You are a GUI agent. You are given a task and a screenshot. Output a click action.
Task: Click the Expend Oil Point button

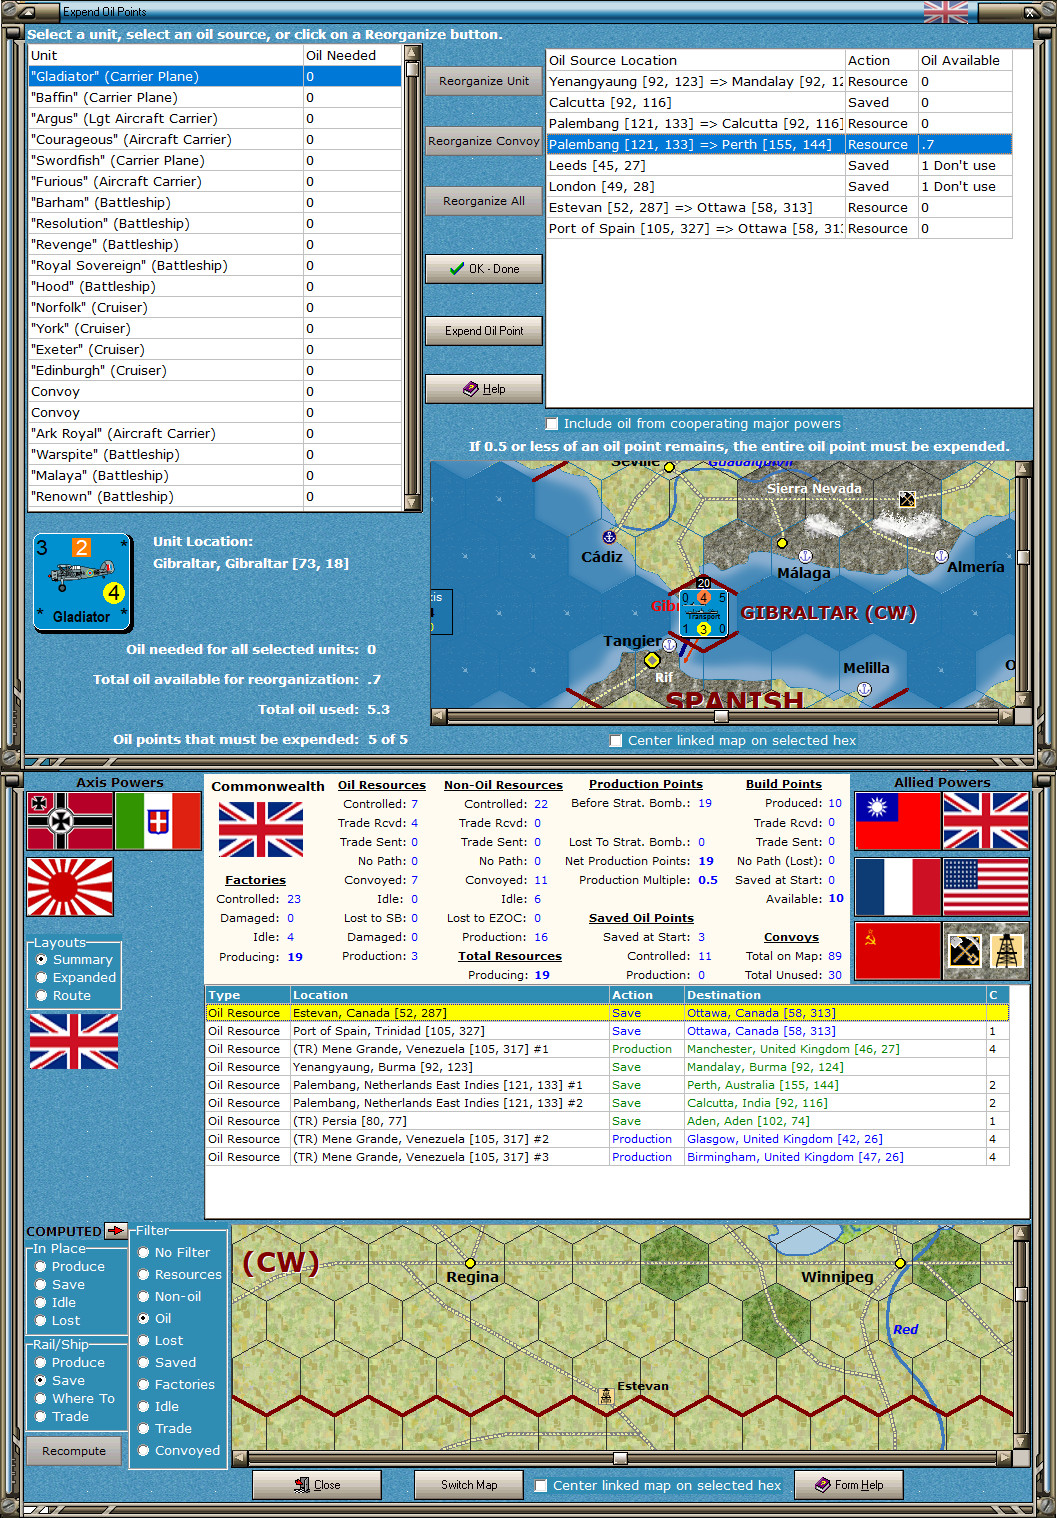(484, 331)
